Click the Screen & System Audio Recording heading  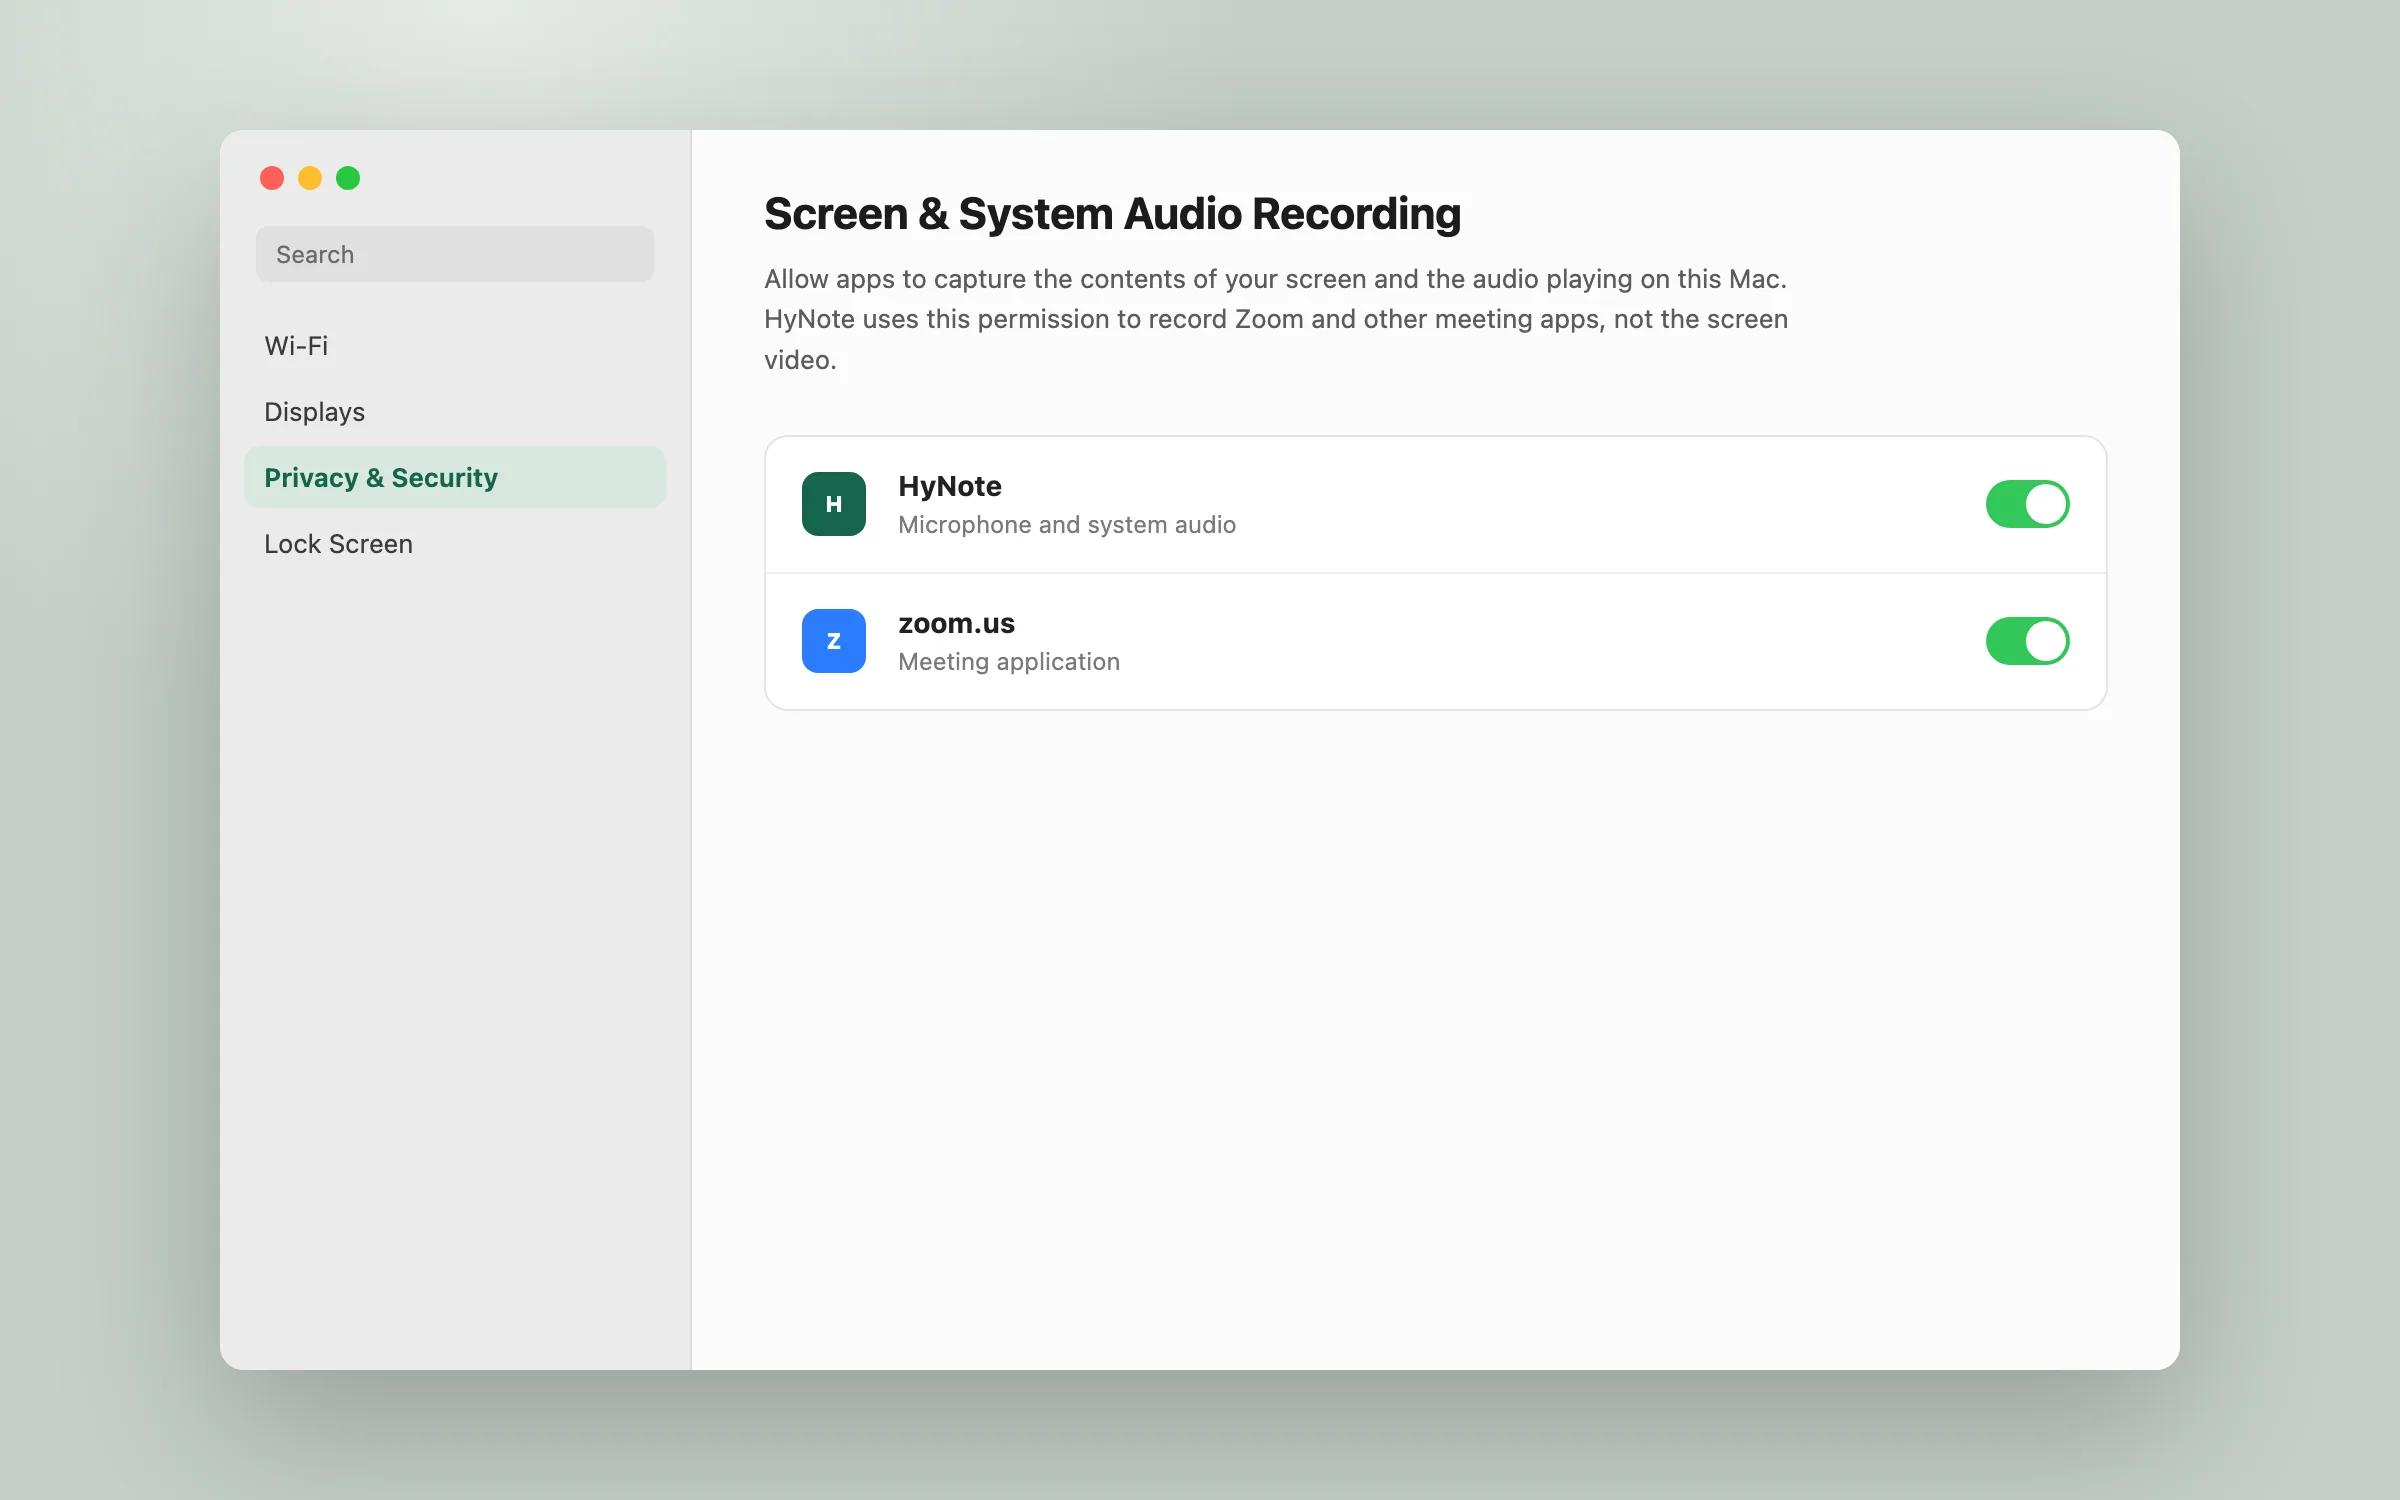1112,214
